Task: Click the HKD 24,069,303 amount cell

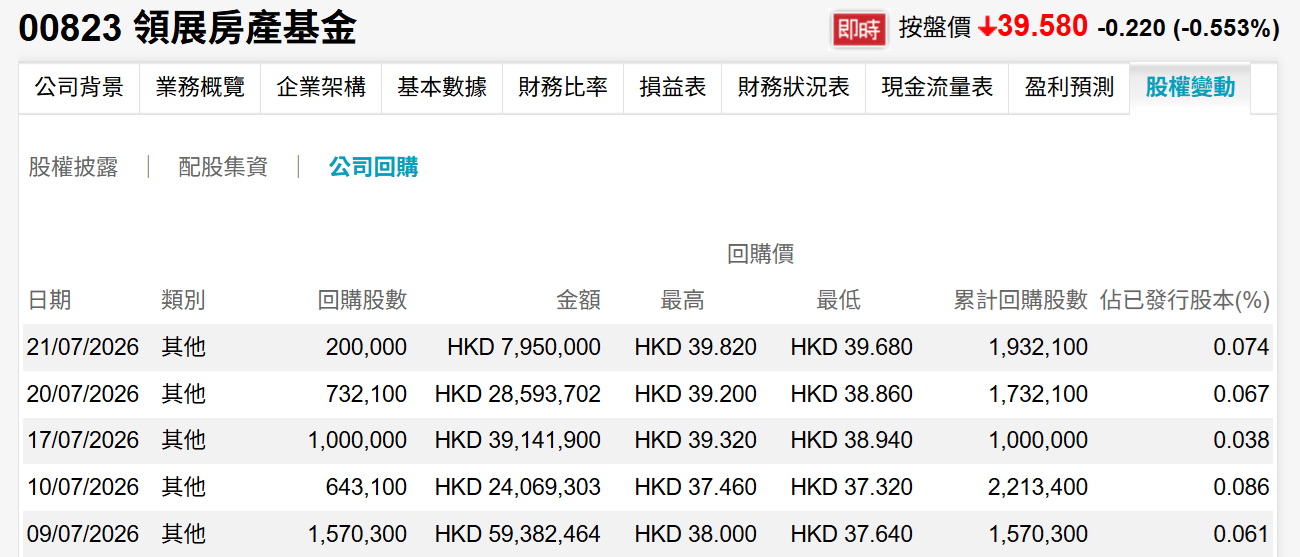Action: 518,487
